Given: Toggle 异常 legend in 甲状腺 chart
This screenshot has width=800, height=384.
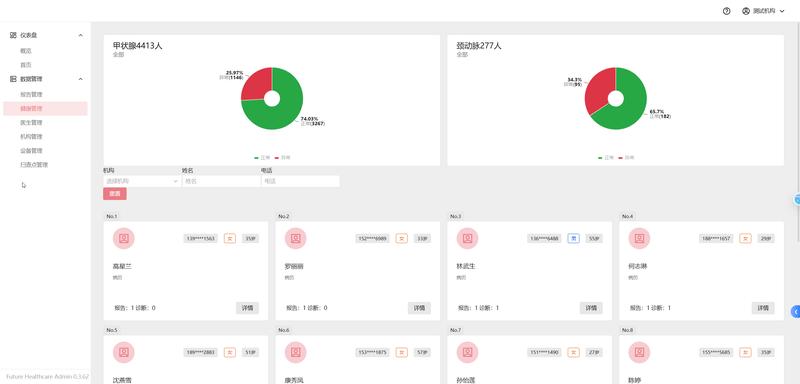Looking at the screenshot, I should (282, 158).
